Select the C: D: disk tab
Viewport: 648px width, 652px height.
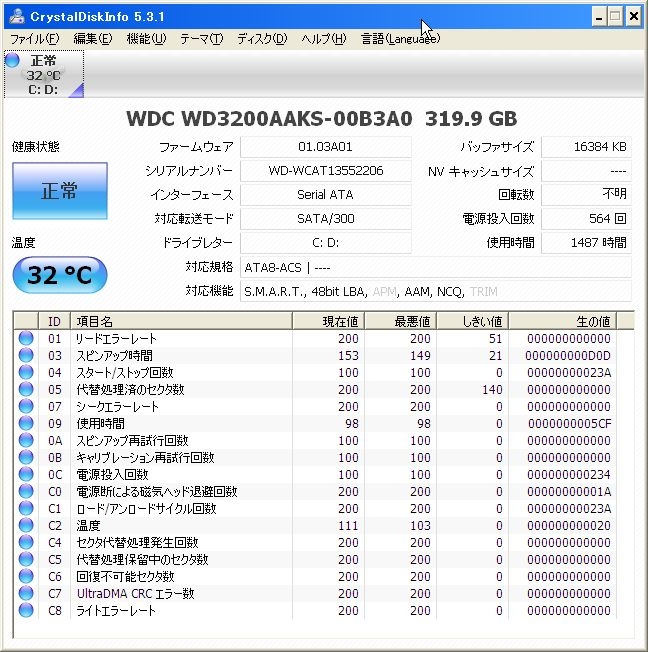click(x=44, y=74)
